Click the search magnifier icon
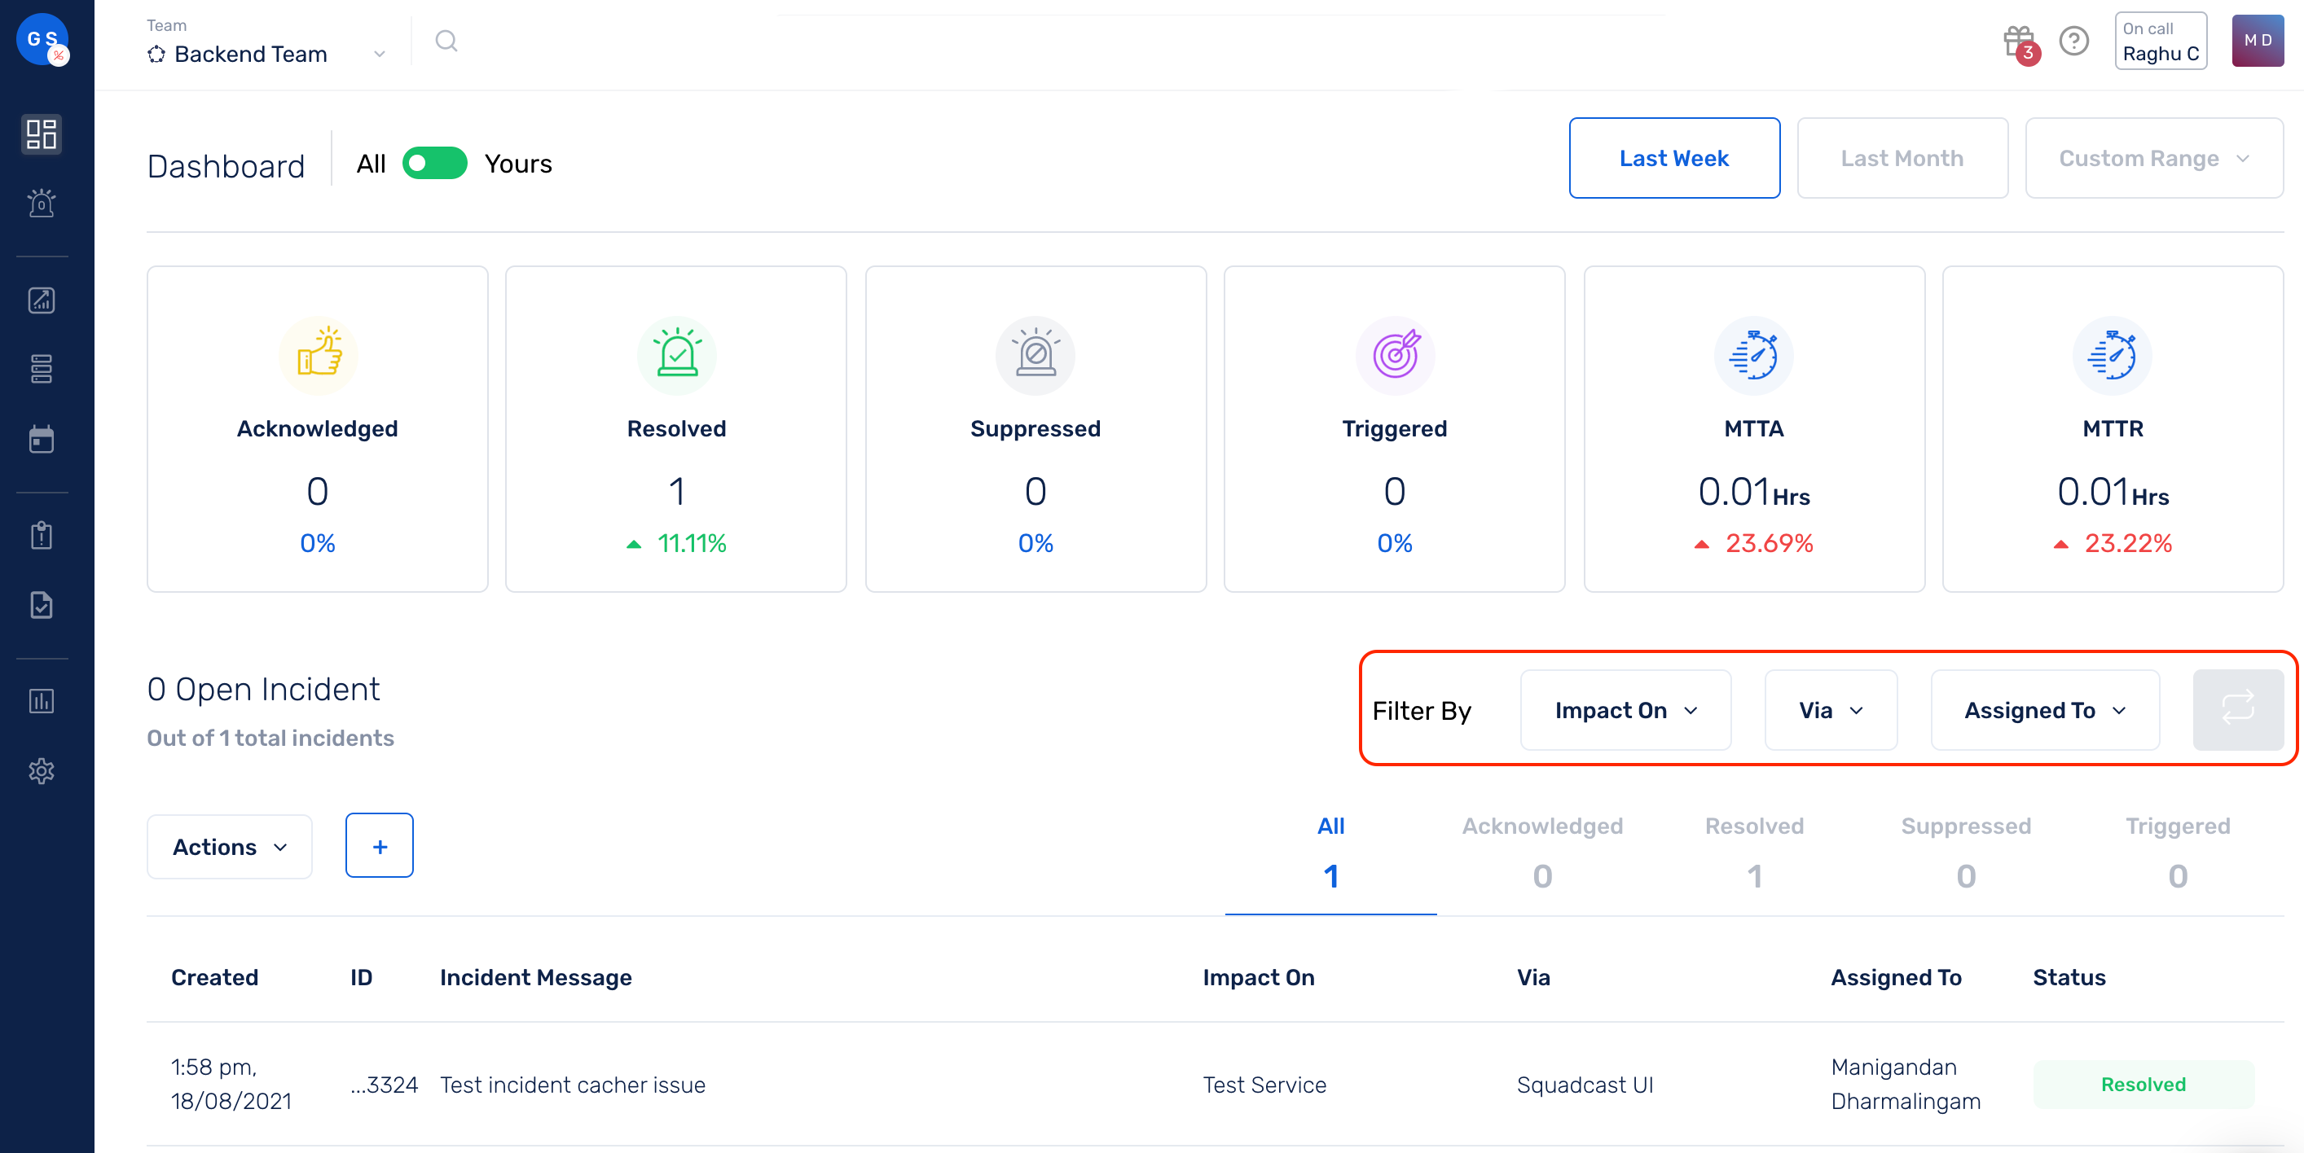The width and height of the screenshot is (2304, 1153). pos(446,41)
